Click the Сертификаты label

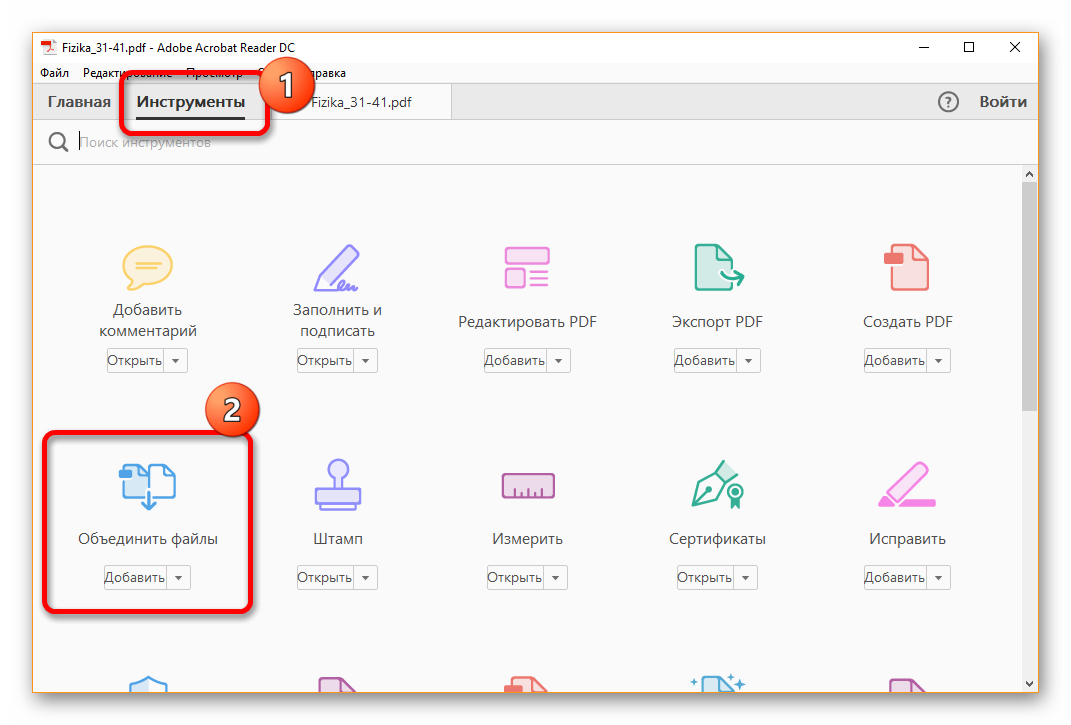point(717,539)
